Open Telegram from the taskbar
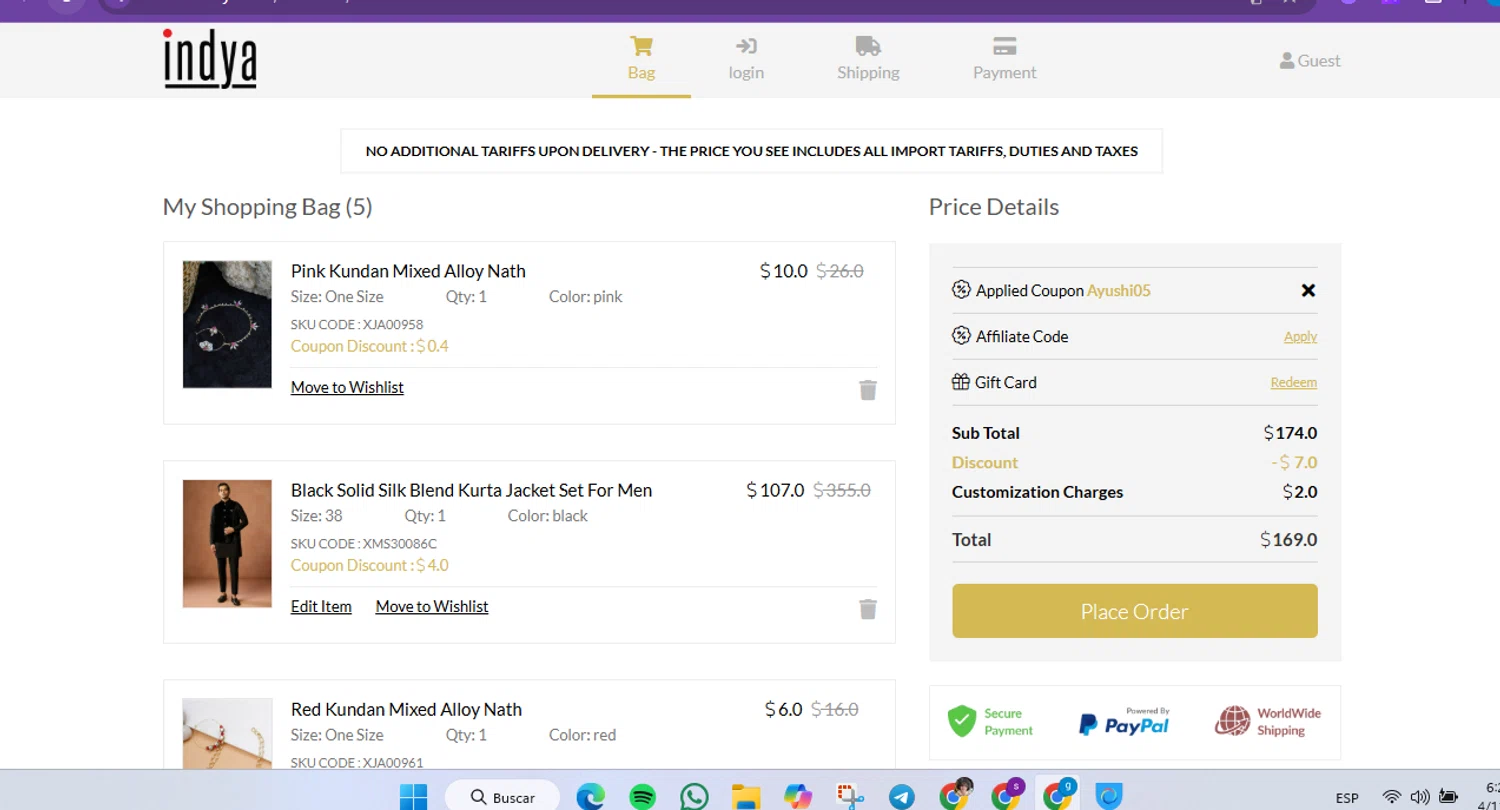The height and width of the screenshot is (810, 1500). pyautogui.click(x=902, y=797)
